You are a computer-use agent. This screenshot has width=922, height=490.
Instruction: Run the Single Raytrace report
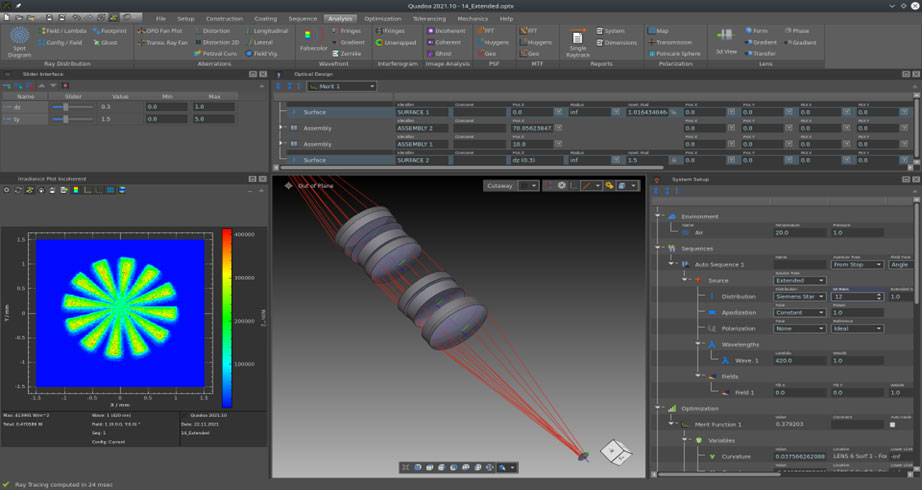click(578, 42)
